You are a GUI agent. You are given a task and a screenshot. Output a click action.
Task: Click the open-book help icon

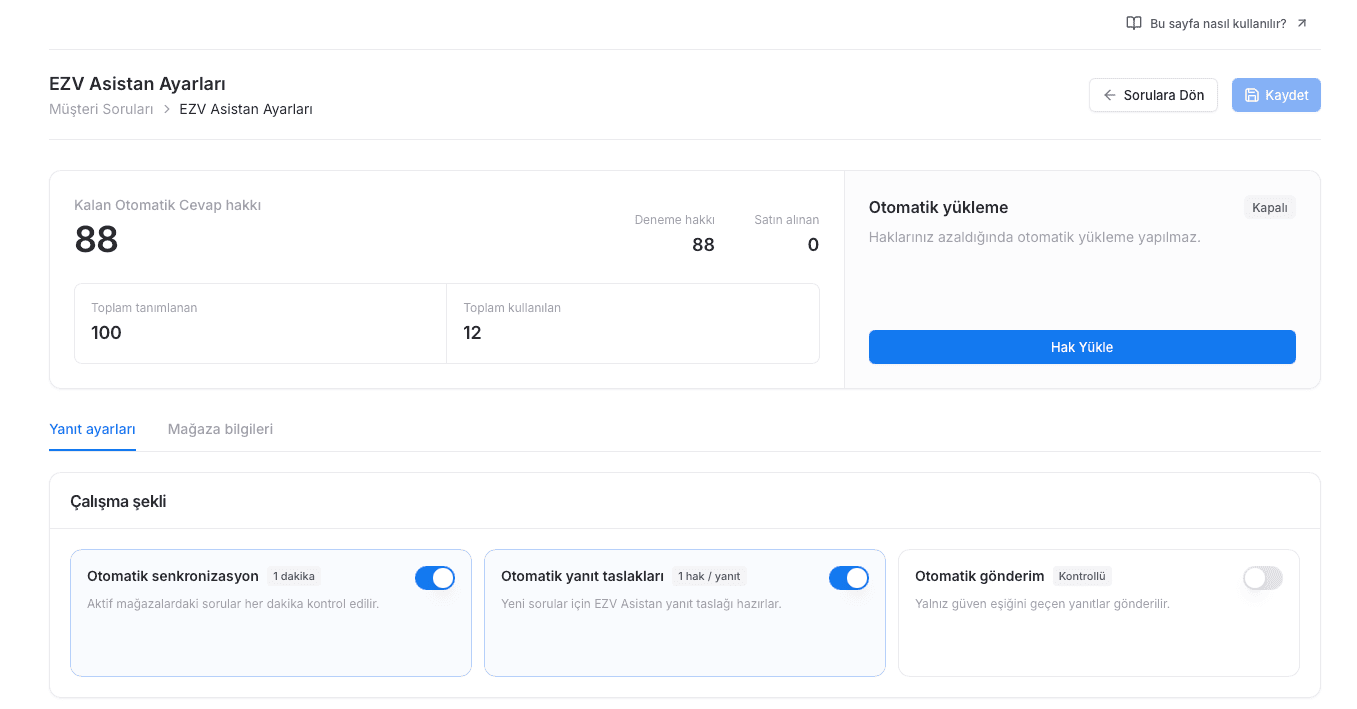click(x=1134, y=23)
